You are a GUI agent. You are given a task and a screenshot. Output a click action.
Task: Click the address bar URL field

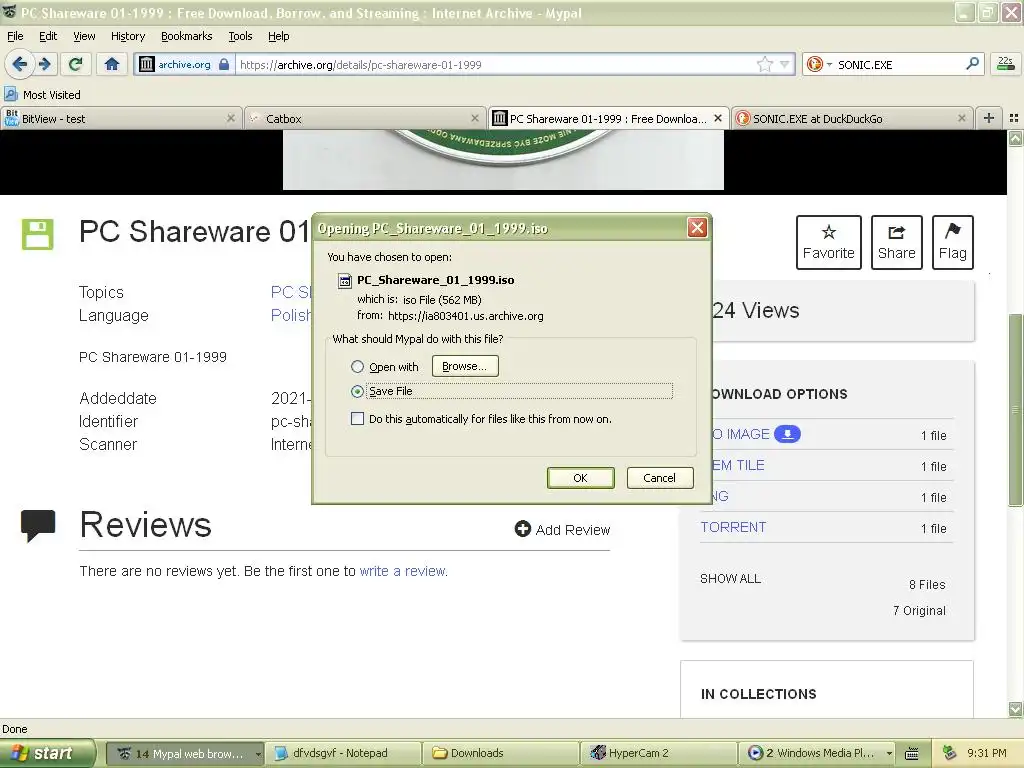(496, 65)
